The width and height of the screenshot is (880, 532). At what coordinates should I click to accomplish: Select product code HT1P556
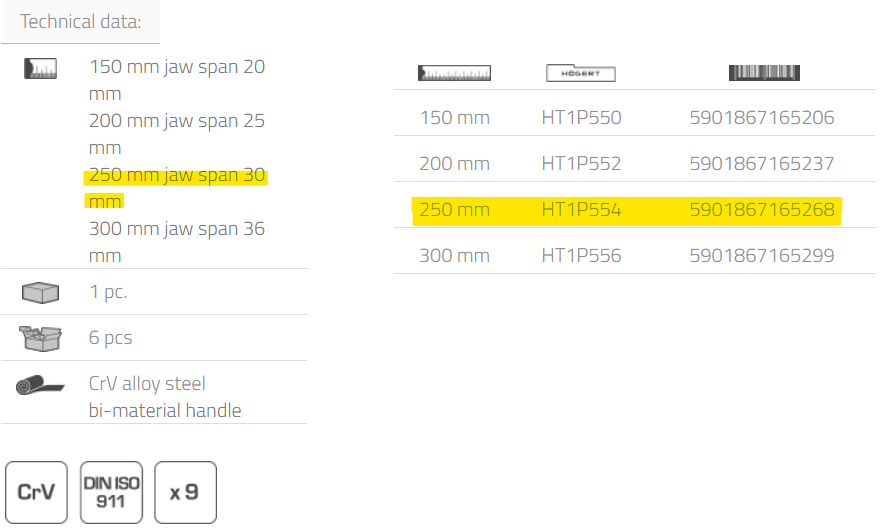click(x=581, y=256)
